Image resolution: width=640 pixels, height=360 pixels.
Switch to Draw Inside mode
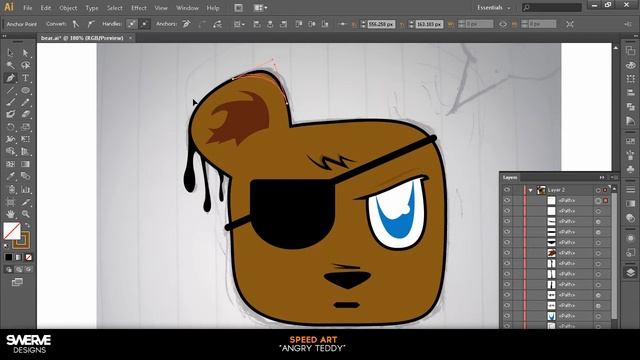pos(29,269)
